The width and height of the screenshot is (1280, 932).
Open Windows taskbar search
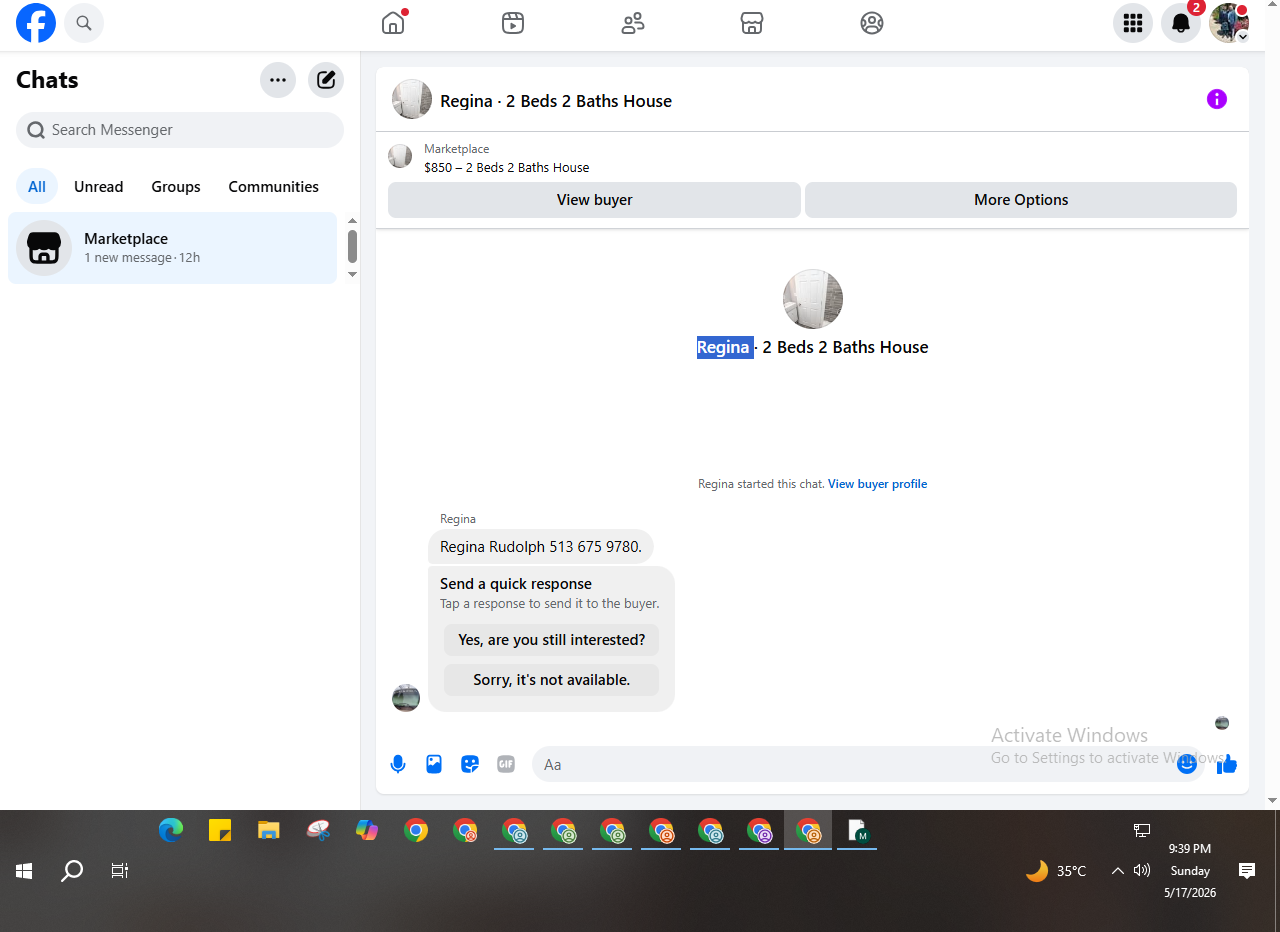[72, 871]
